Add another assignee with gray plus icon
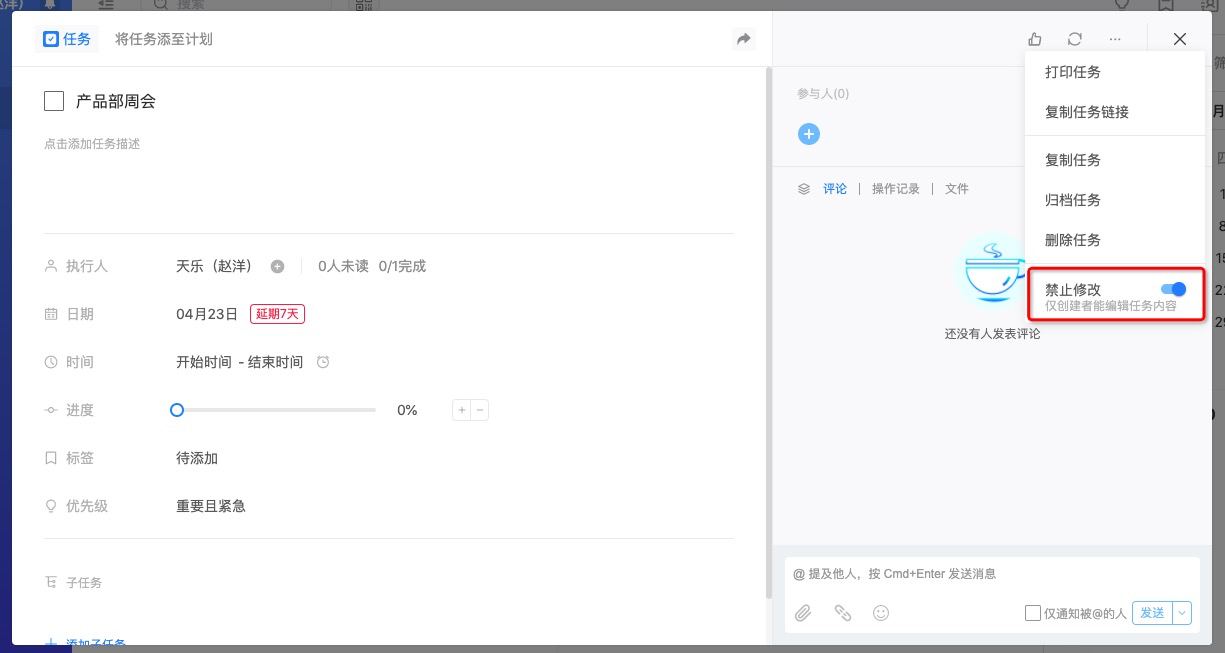The height and width of the screenshot is (653, 1225). tap(278, 266)
